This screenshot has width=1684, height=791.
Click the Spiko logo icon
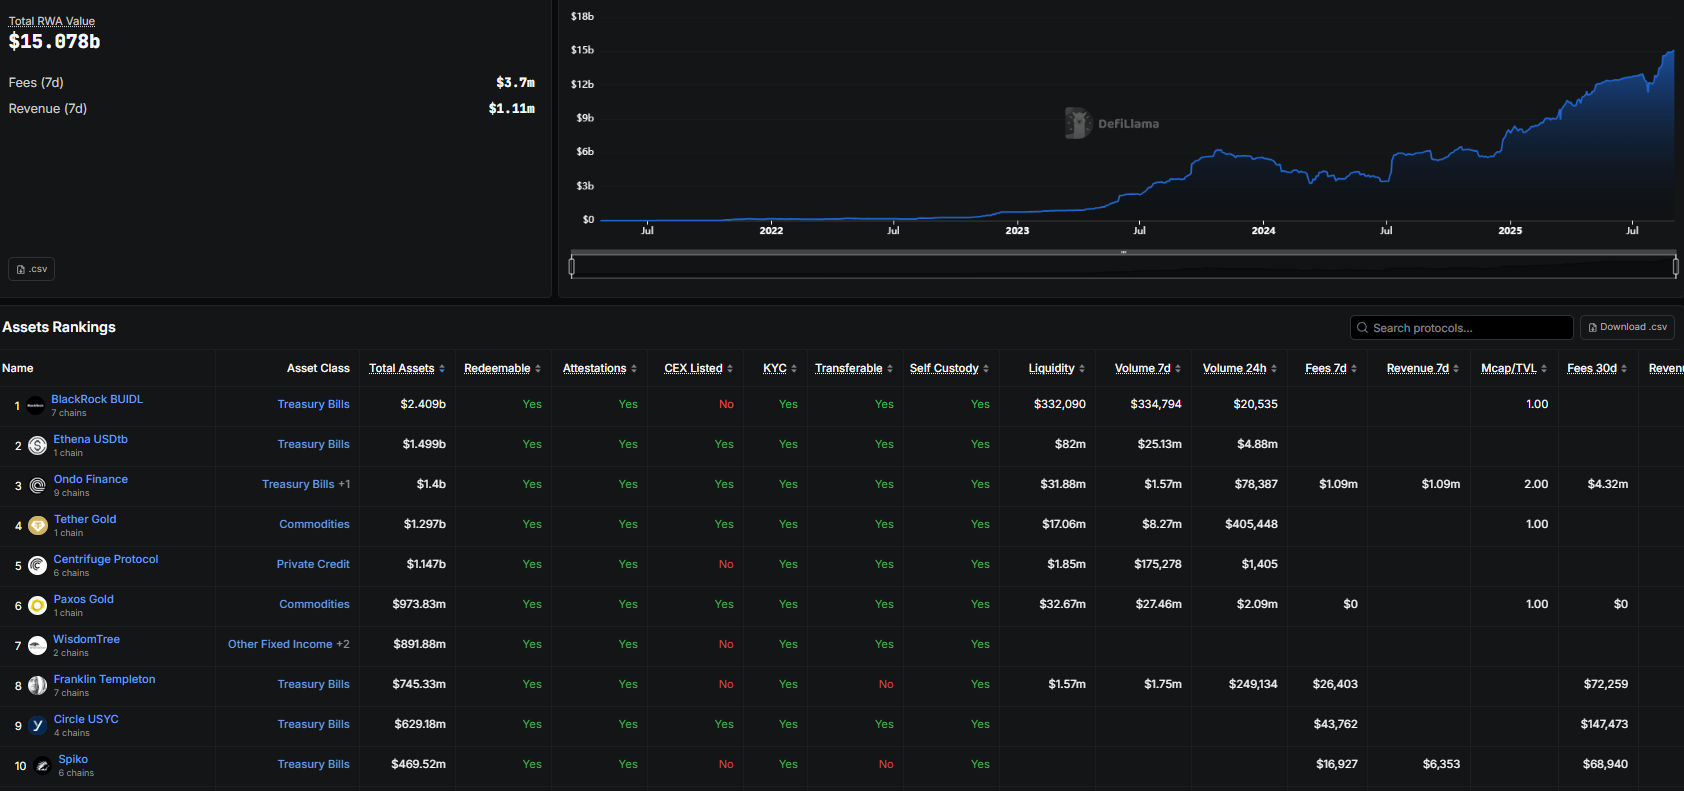click(42, 766)
